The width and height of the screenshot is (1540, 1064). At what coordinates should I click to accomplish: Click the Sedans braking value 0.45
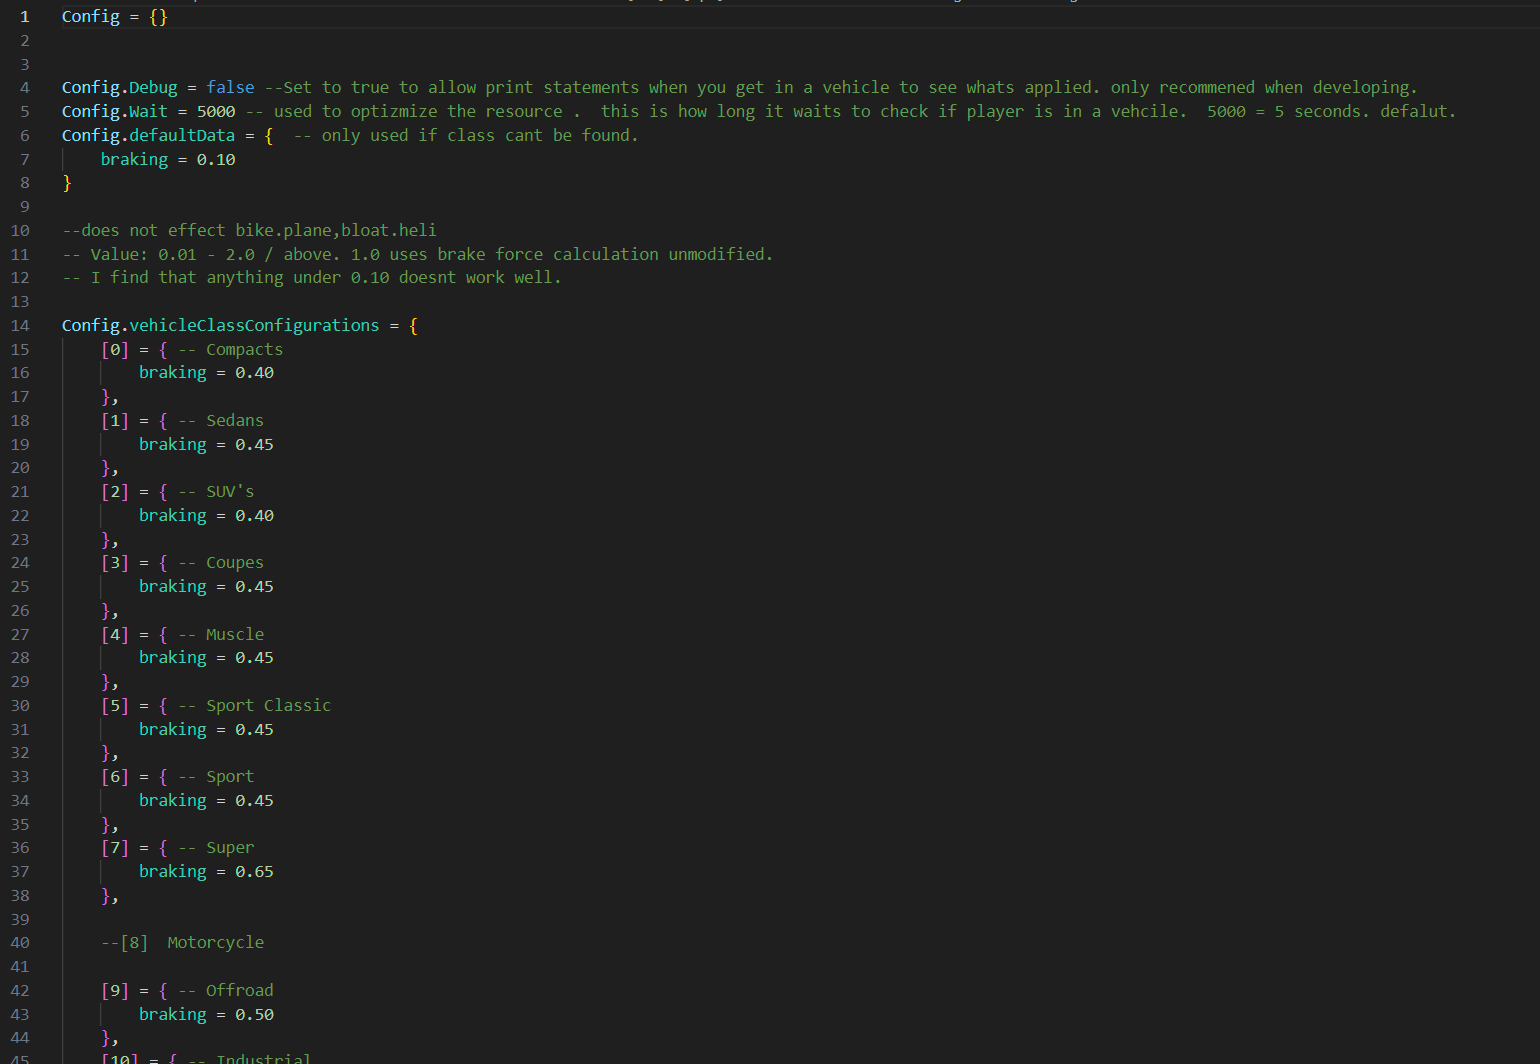pyautogui.click(x=254, y=444)
